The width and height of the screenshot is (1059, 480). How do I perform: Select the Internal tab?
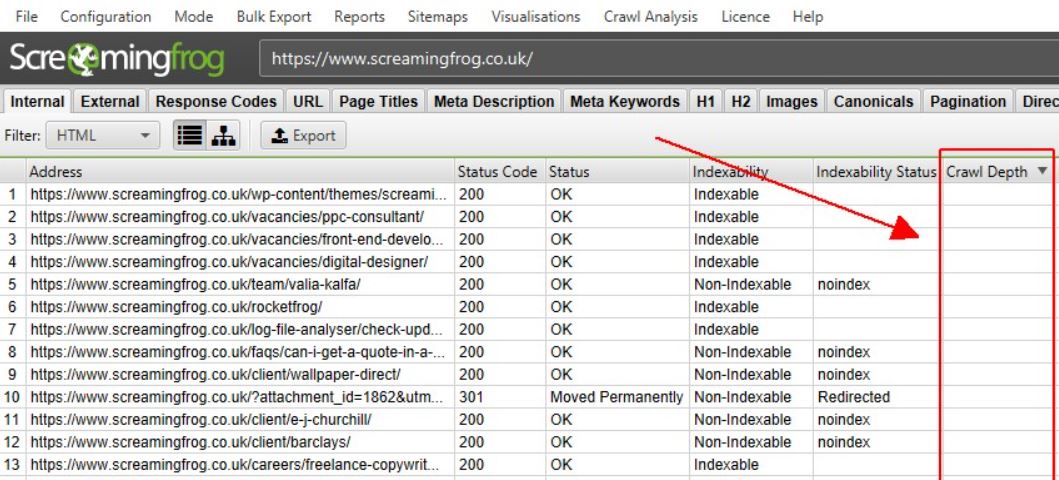click(37, 102)
